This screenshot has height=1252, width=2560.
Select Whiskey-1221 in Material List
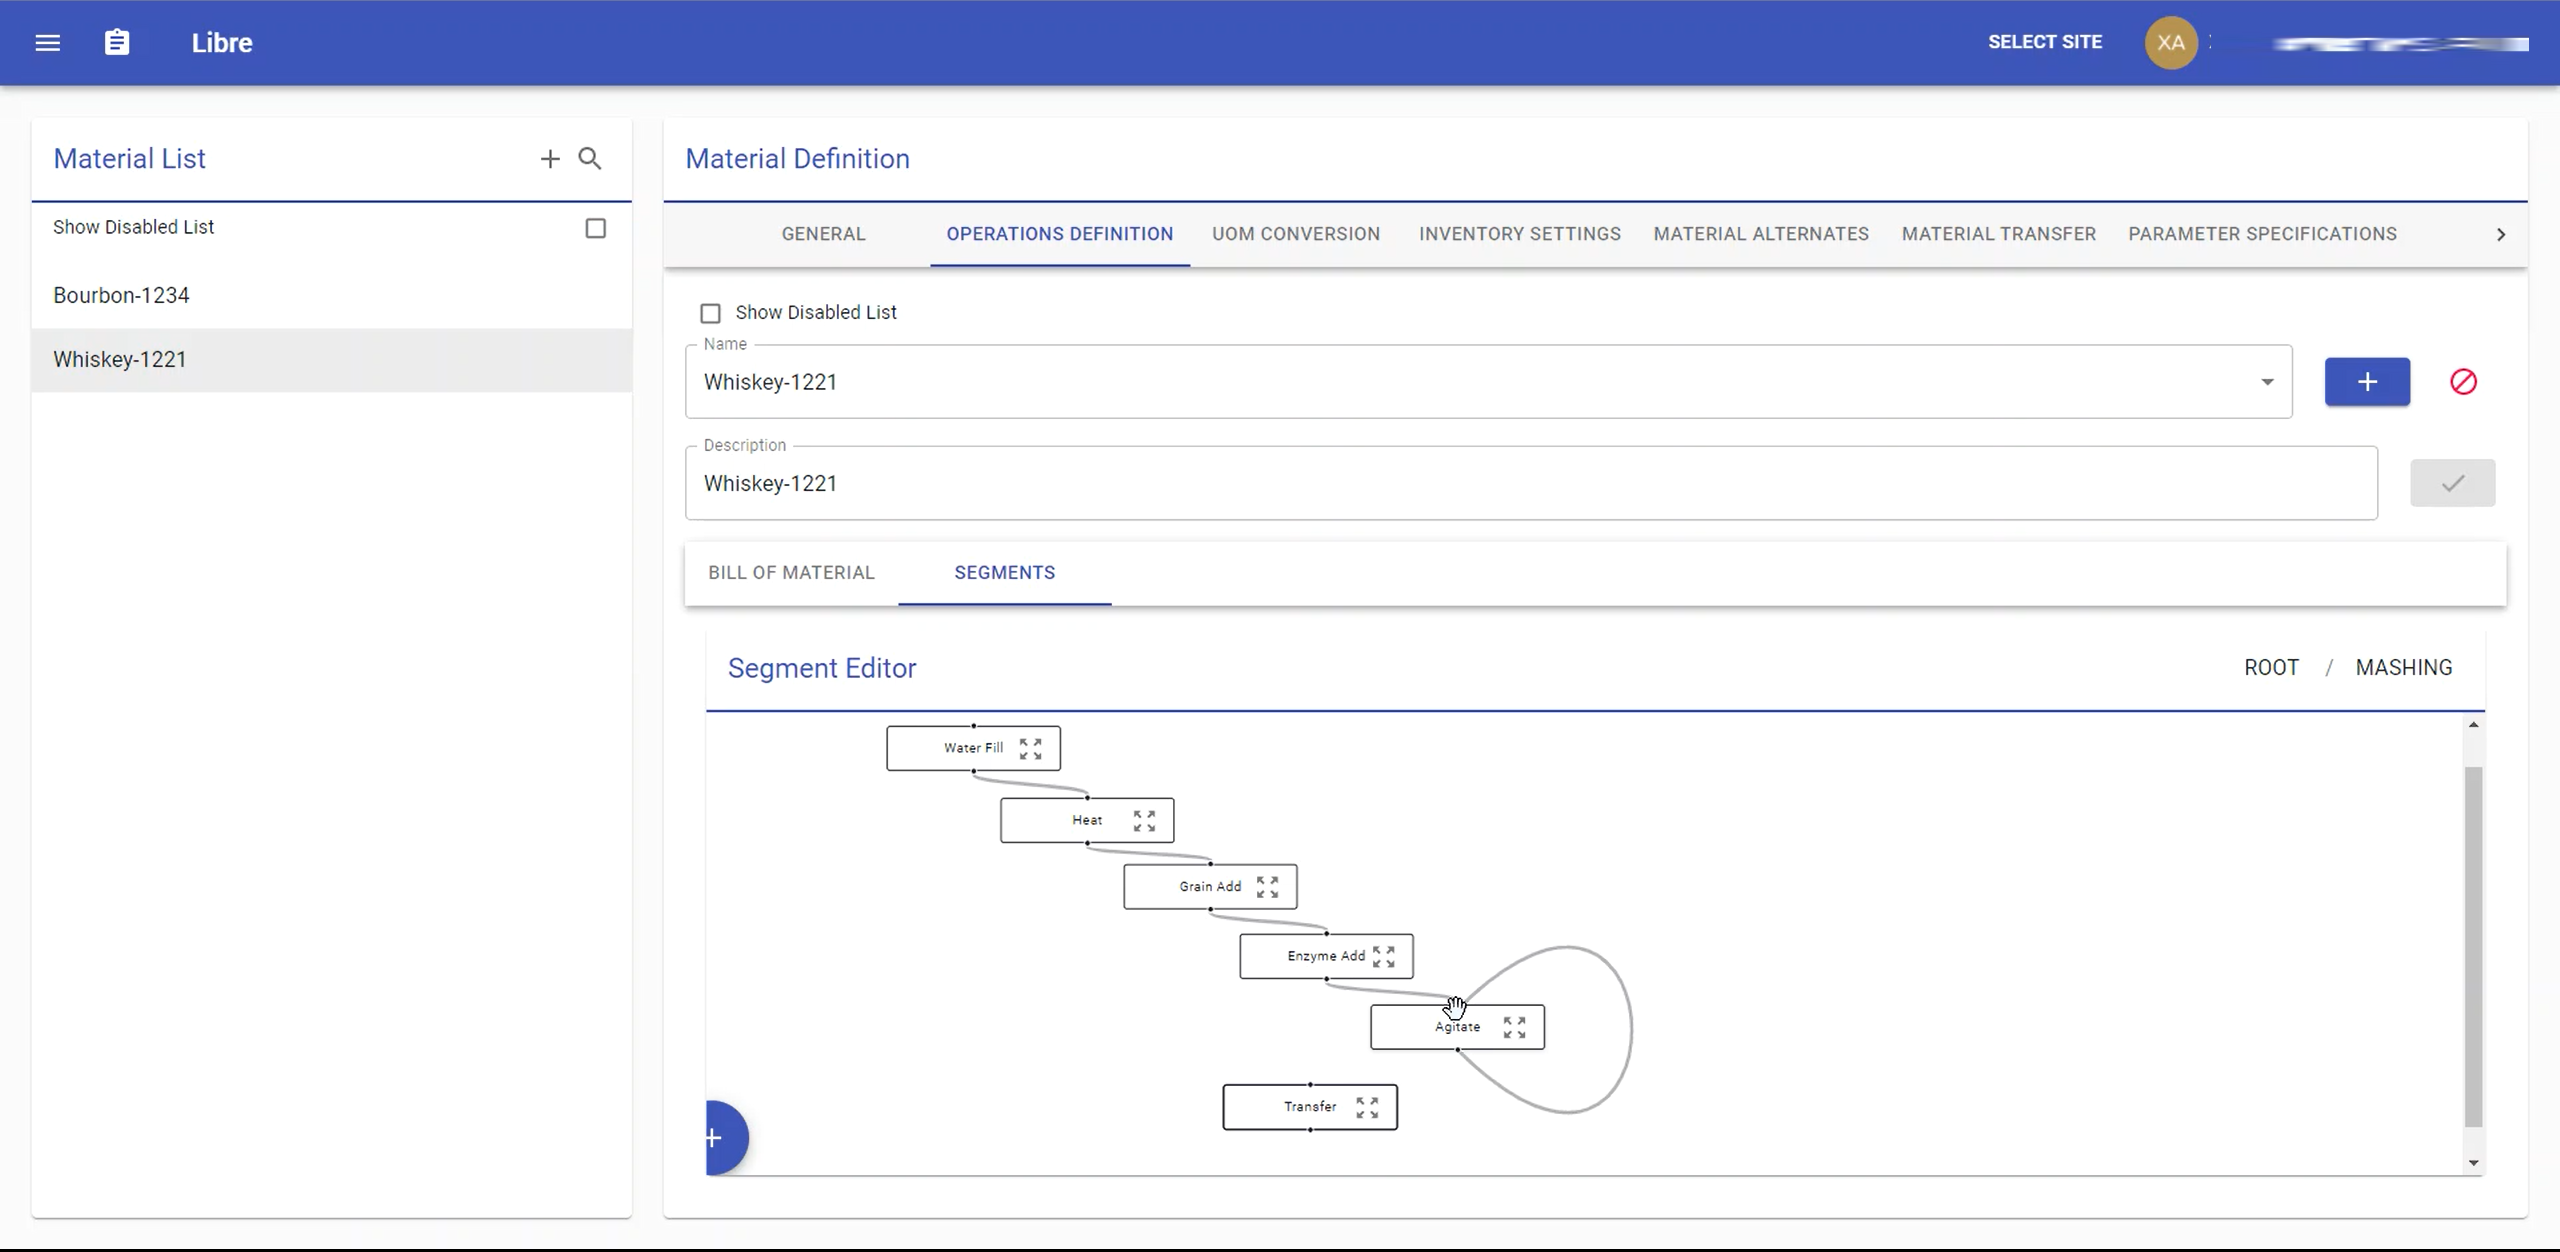(x=332, y=360)
